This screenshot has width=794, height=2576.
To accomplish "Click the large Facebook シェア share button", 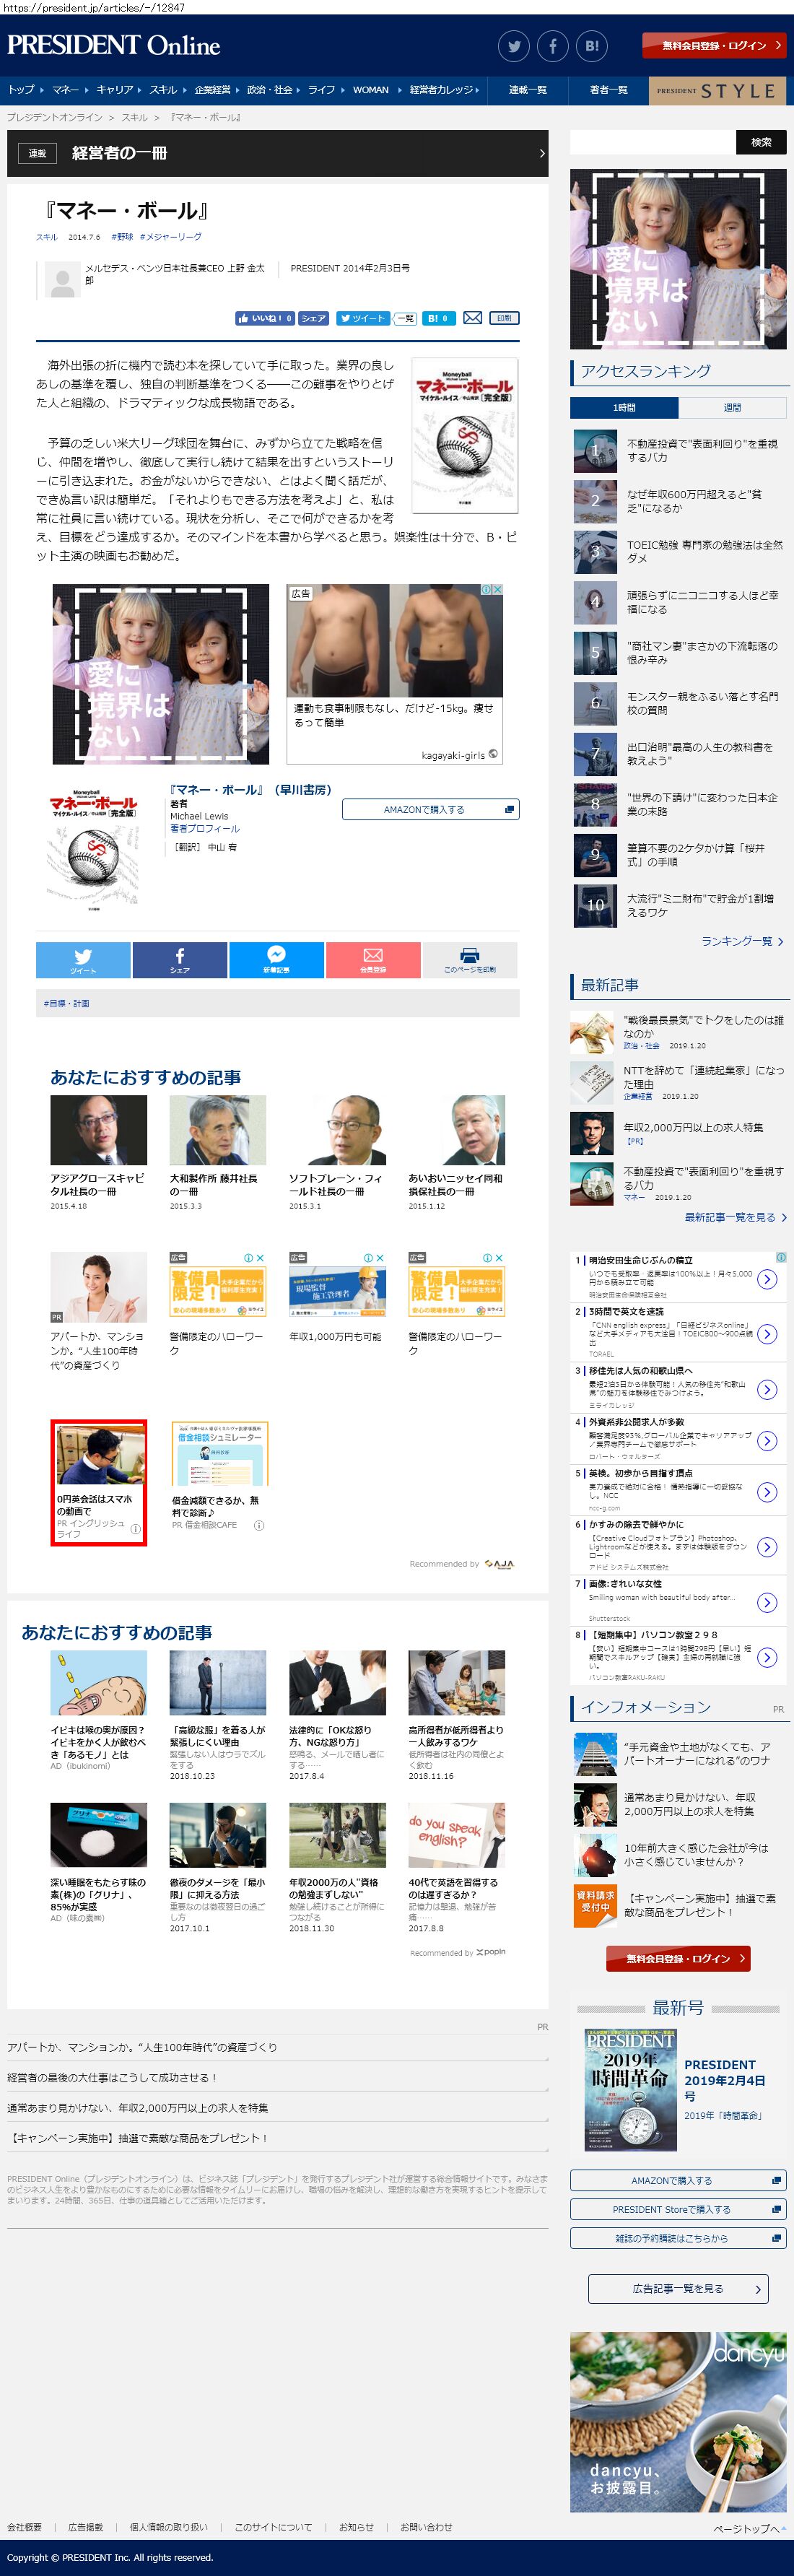I will pyautogui.click(x=180, y=960).
